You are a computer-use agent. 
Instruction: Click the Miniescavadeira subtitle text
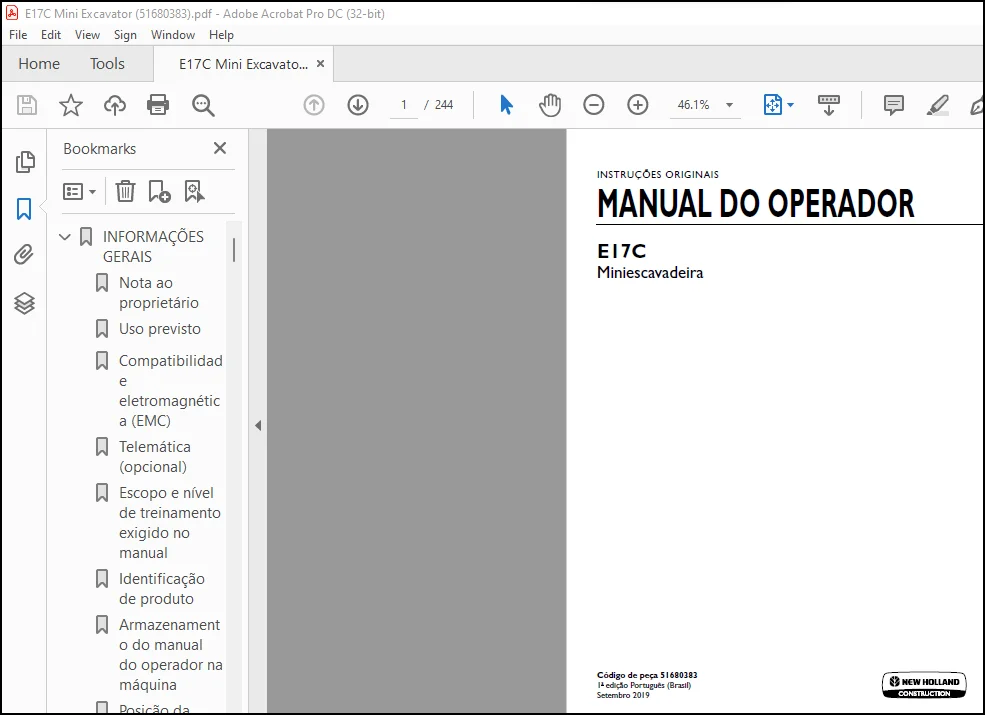tap(650, 273)
